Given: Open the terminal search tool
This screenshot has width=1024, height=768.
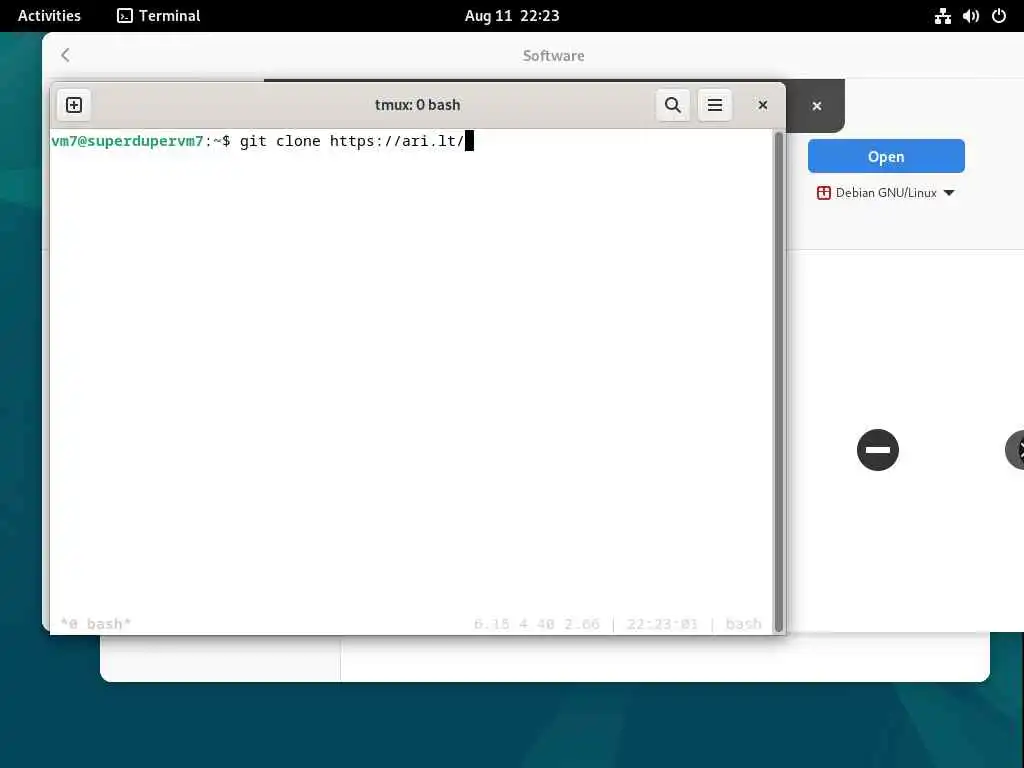Looking at the screenshot, I should coord(673,105).
